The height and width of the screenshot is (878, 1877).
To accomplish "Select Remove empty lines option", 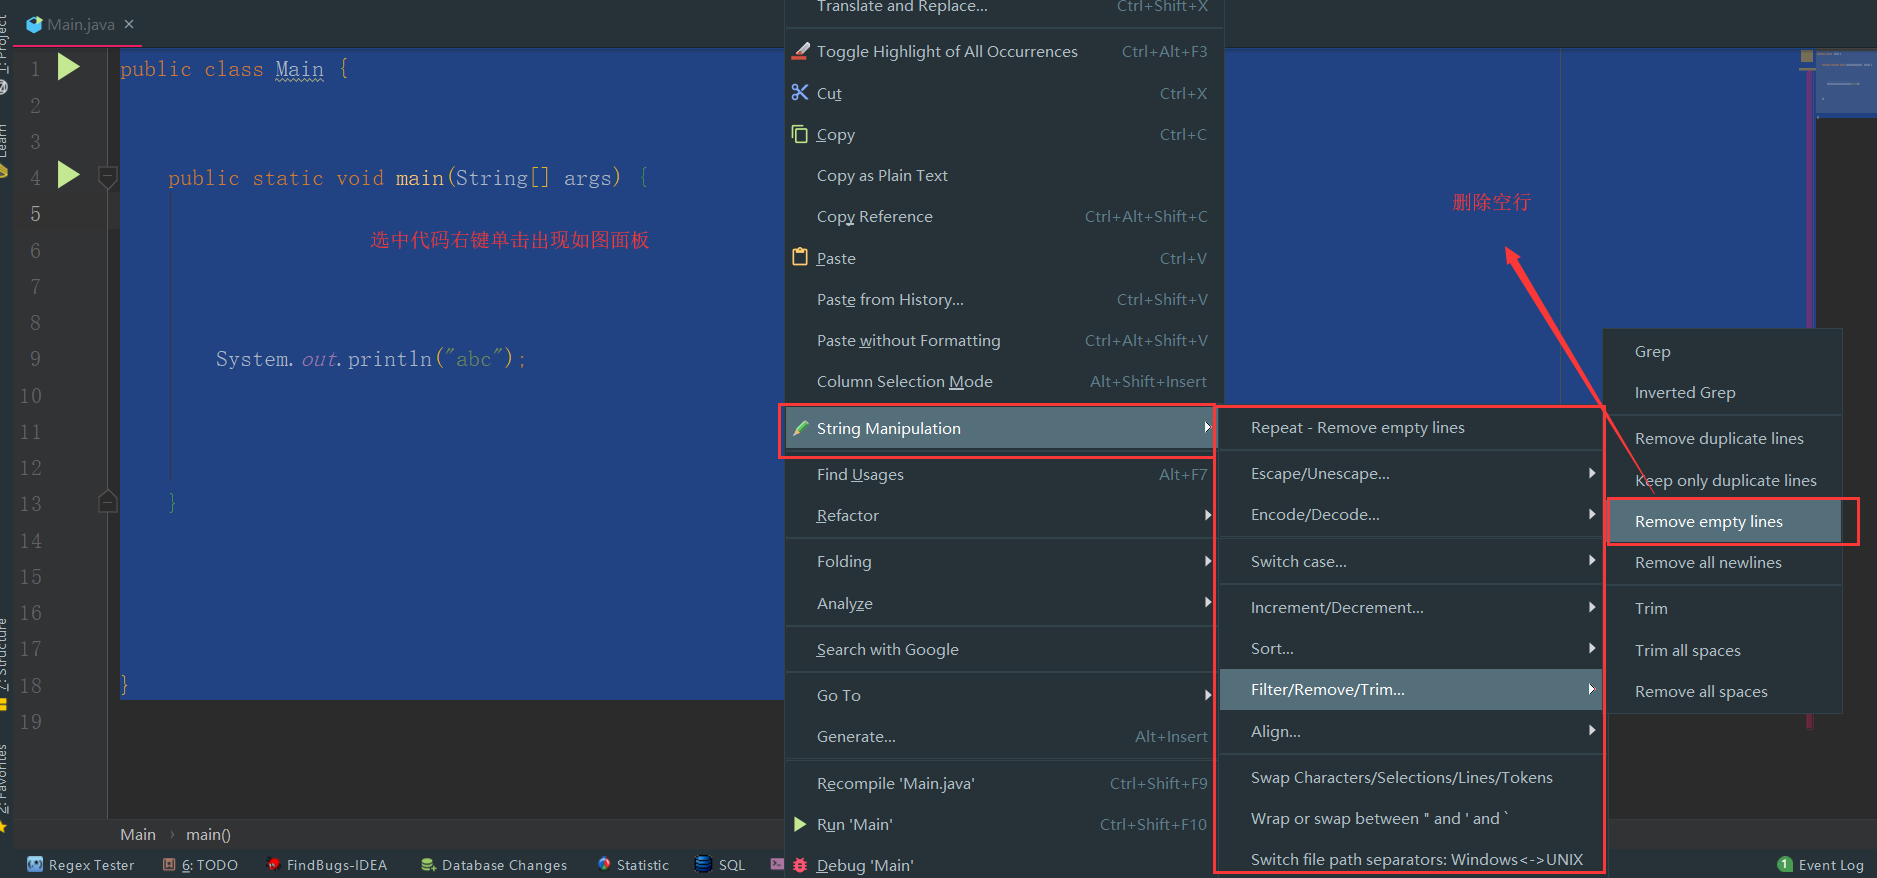I will pos(1708,521).
